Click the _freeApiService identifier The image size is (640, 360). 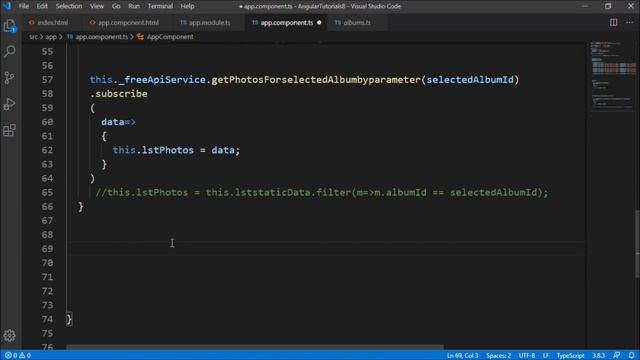pos(162,80)
